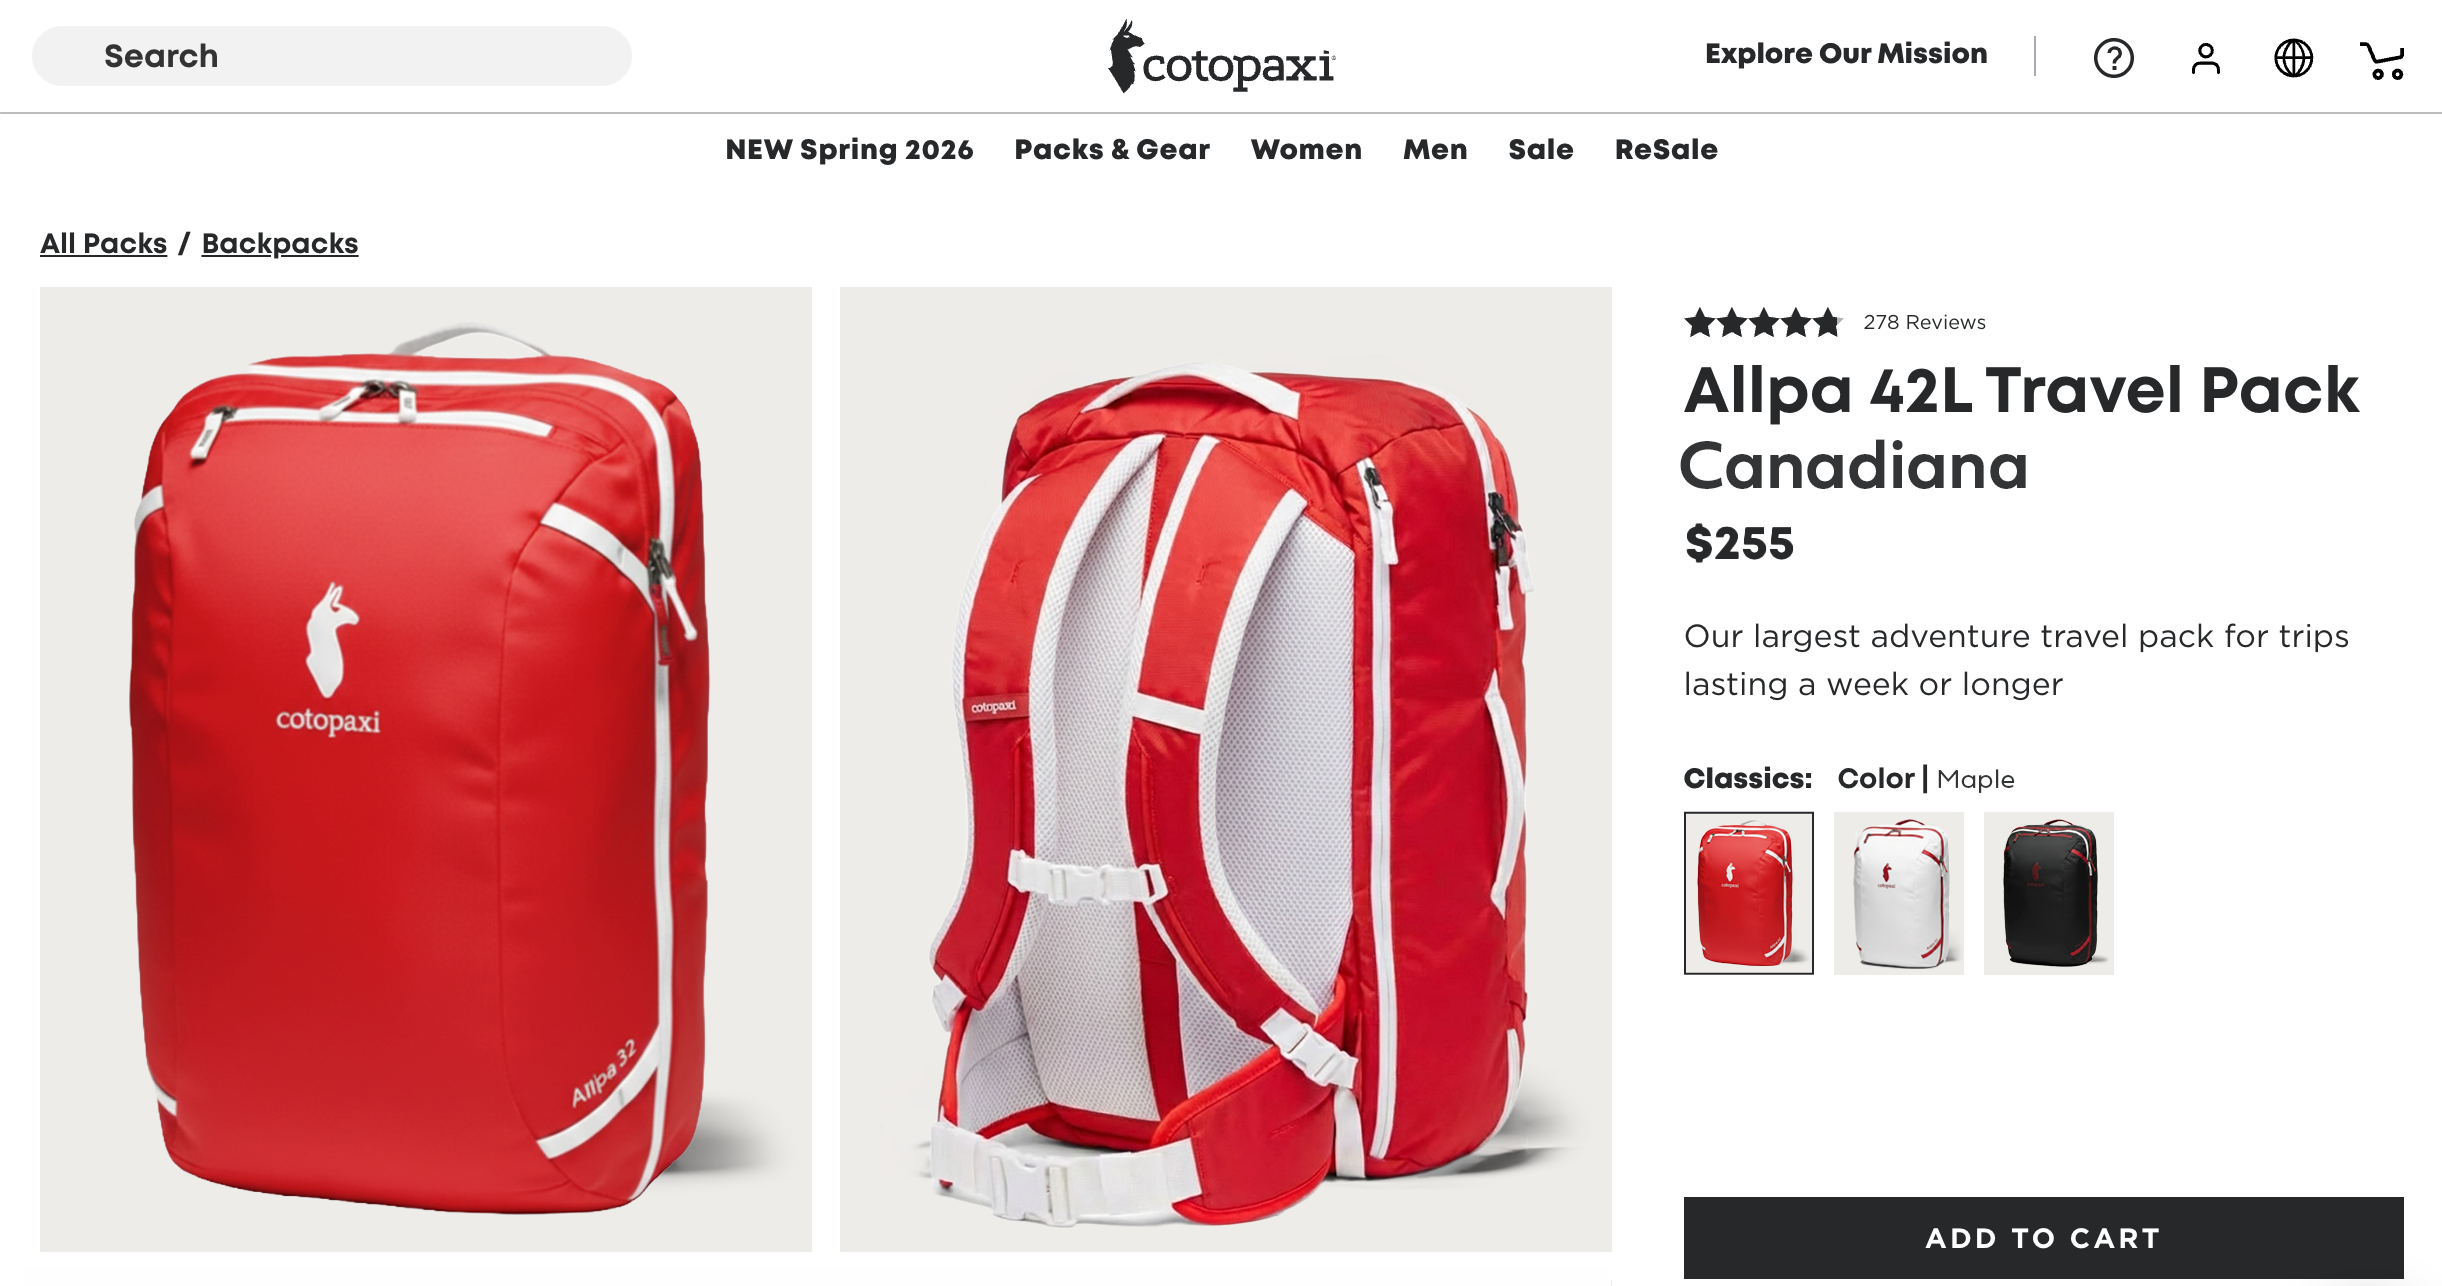2442x1286 pixels.
Task: Select the white pack color swatch
Action: (1898, 893)
